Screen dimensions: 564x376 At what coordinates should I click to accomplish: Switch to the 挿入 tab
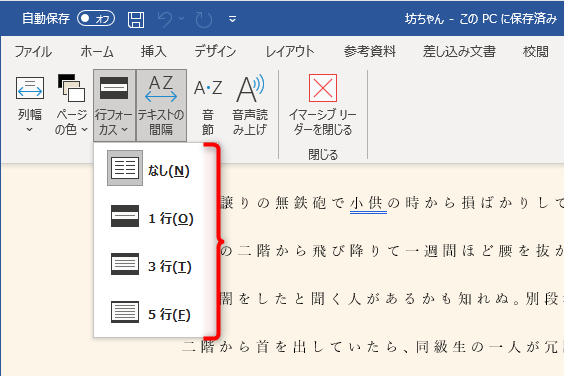point(154,52)
